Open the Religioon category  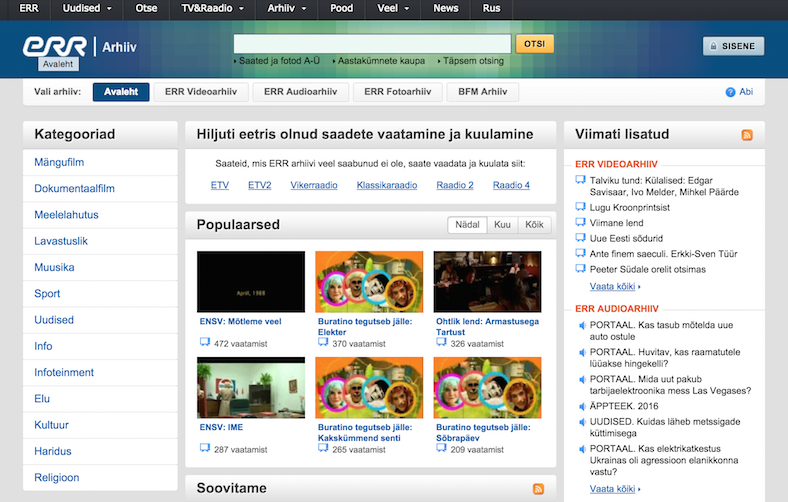coord(57,477)
